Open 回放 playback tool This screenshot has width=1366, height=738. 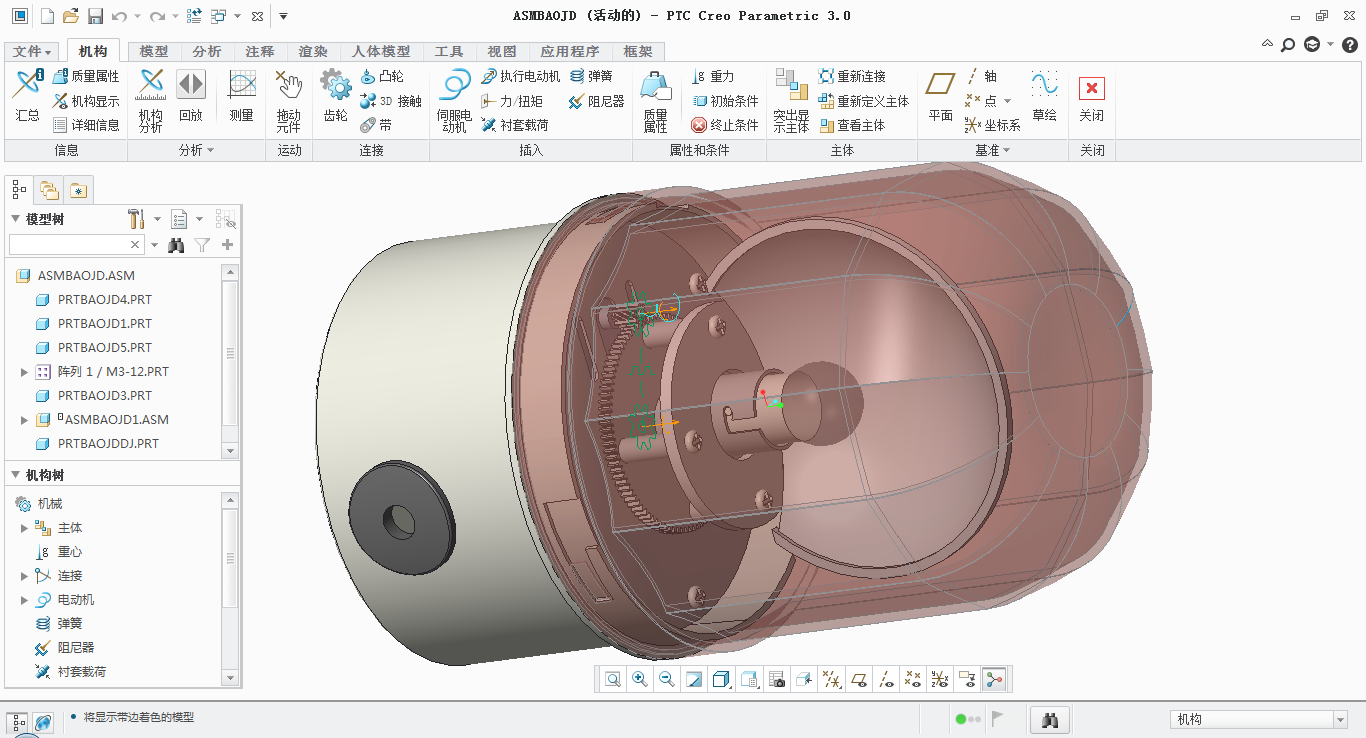click(190, 99)
